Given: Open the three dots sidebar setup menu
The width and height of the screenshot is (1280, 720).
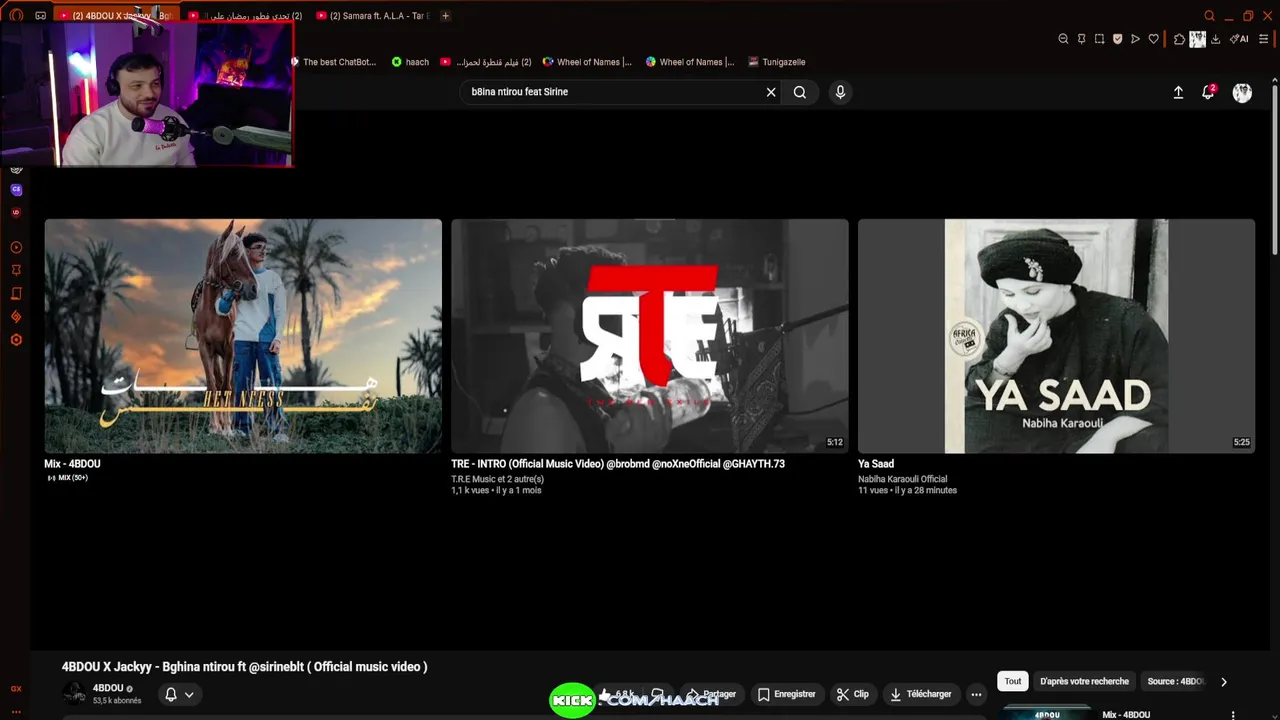Looking at the screenshot, I should (x=16, y=711).
